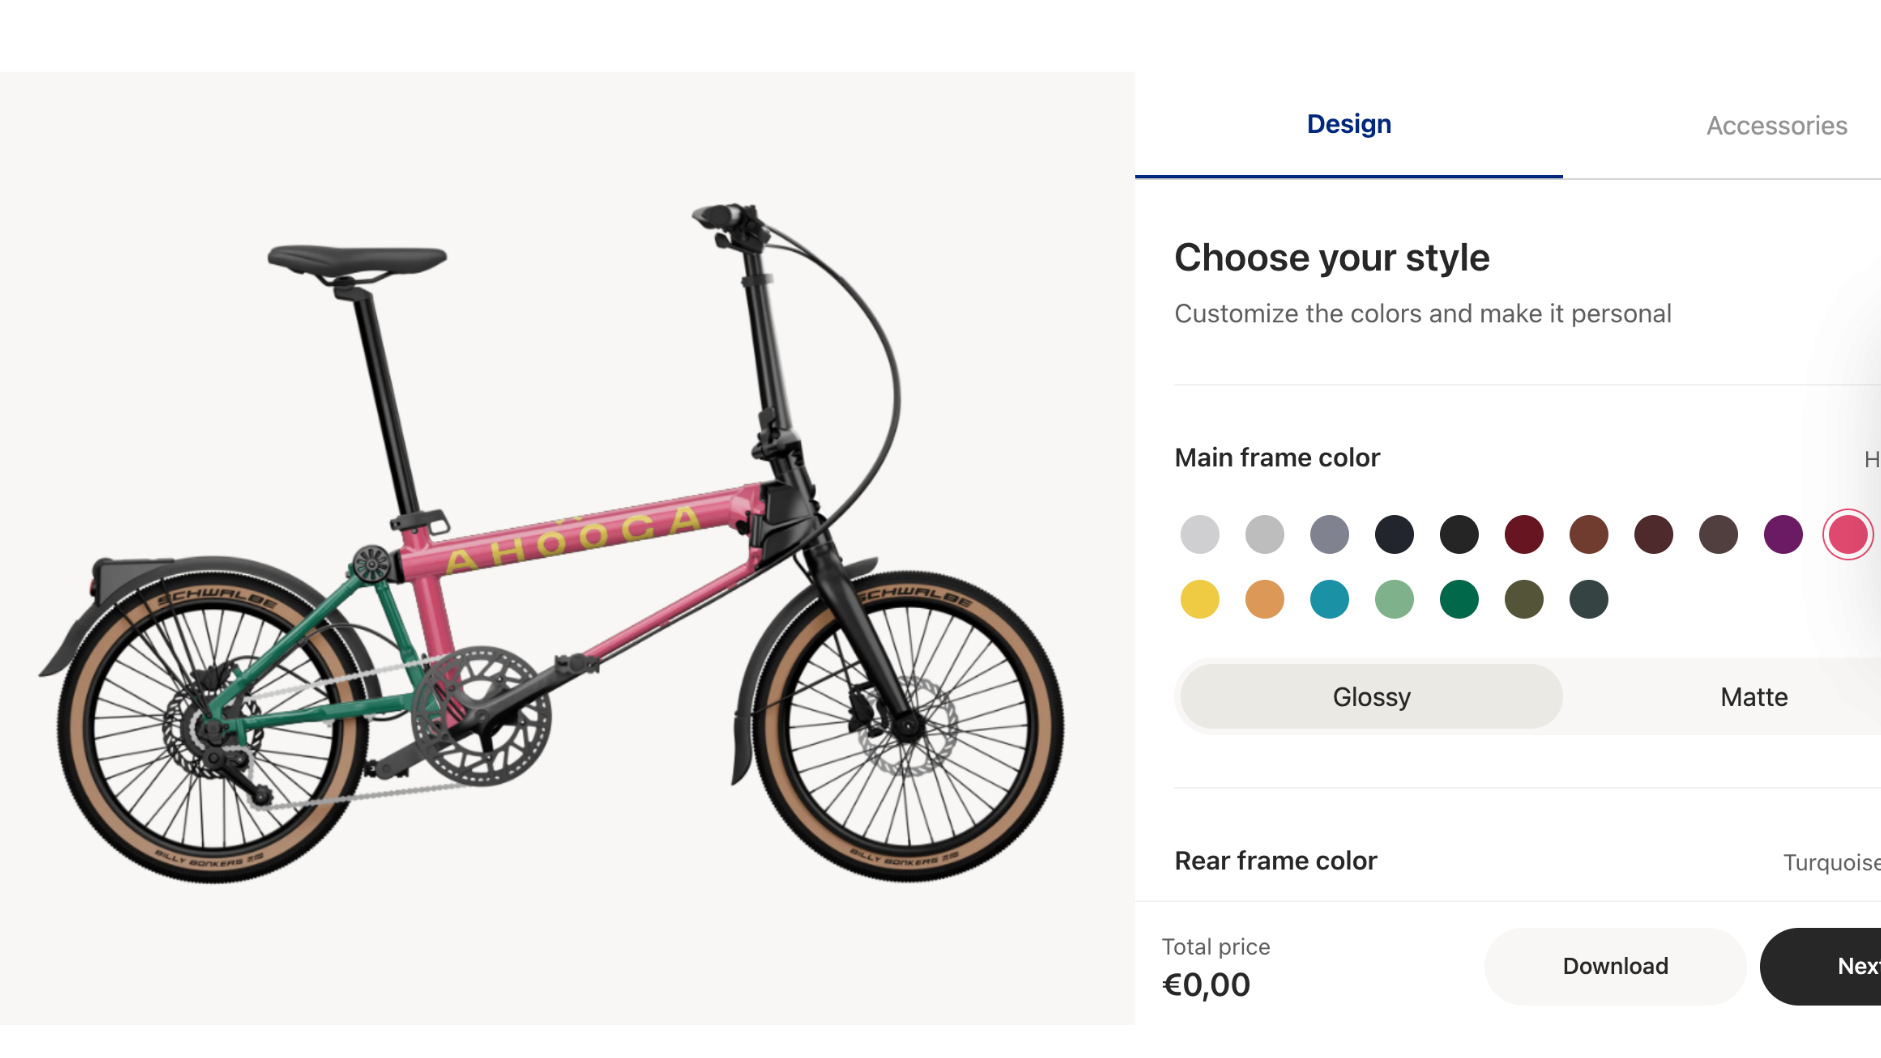
Task: Click the bike preview image
Action: point(560,550)
